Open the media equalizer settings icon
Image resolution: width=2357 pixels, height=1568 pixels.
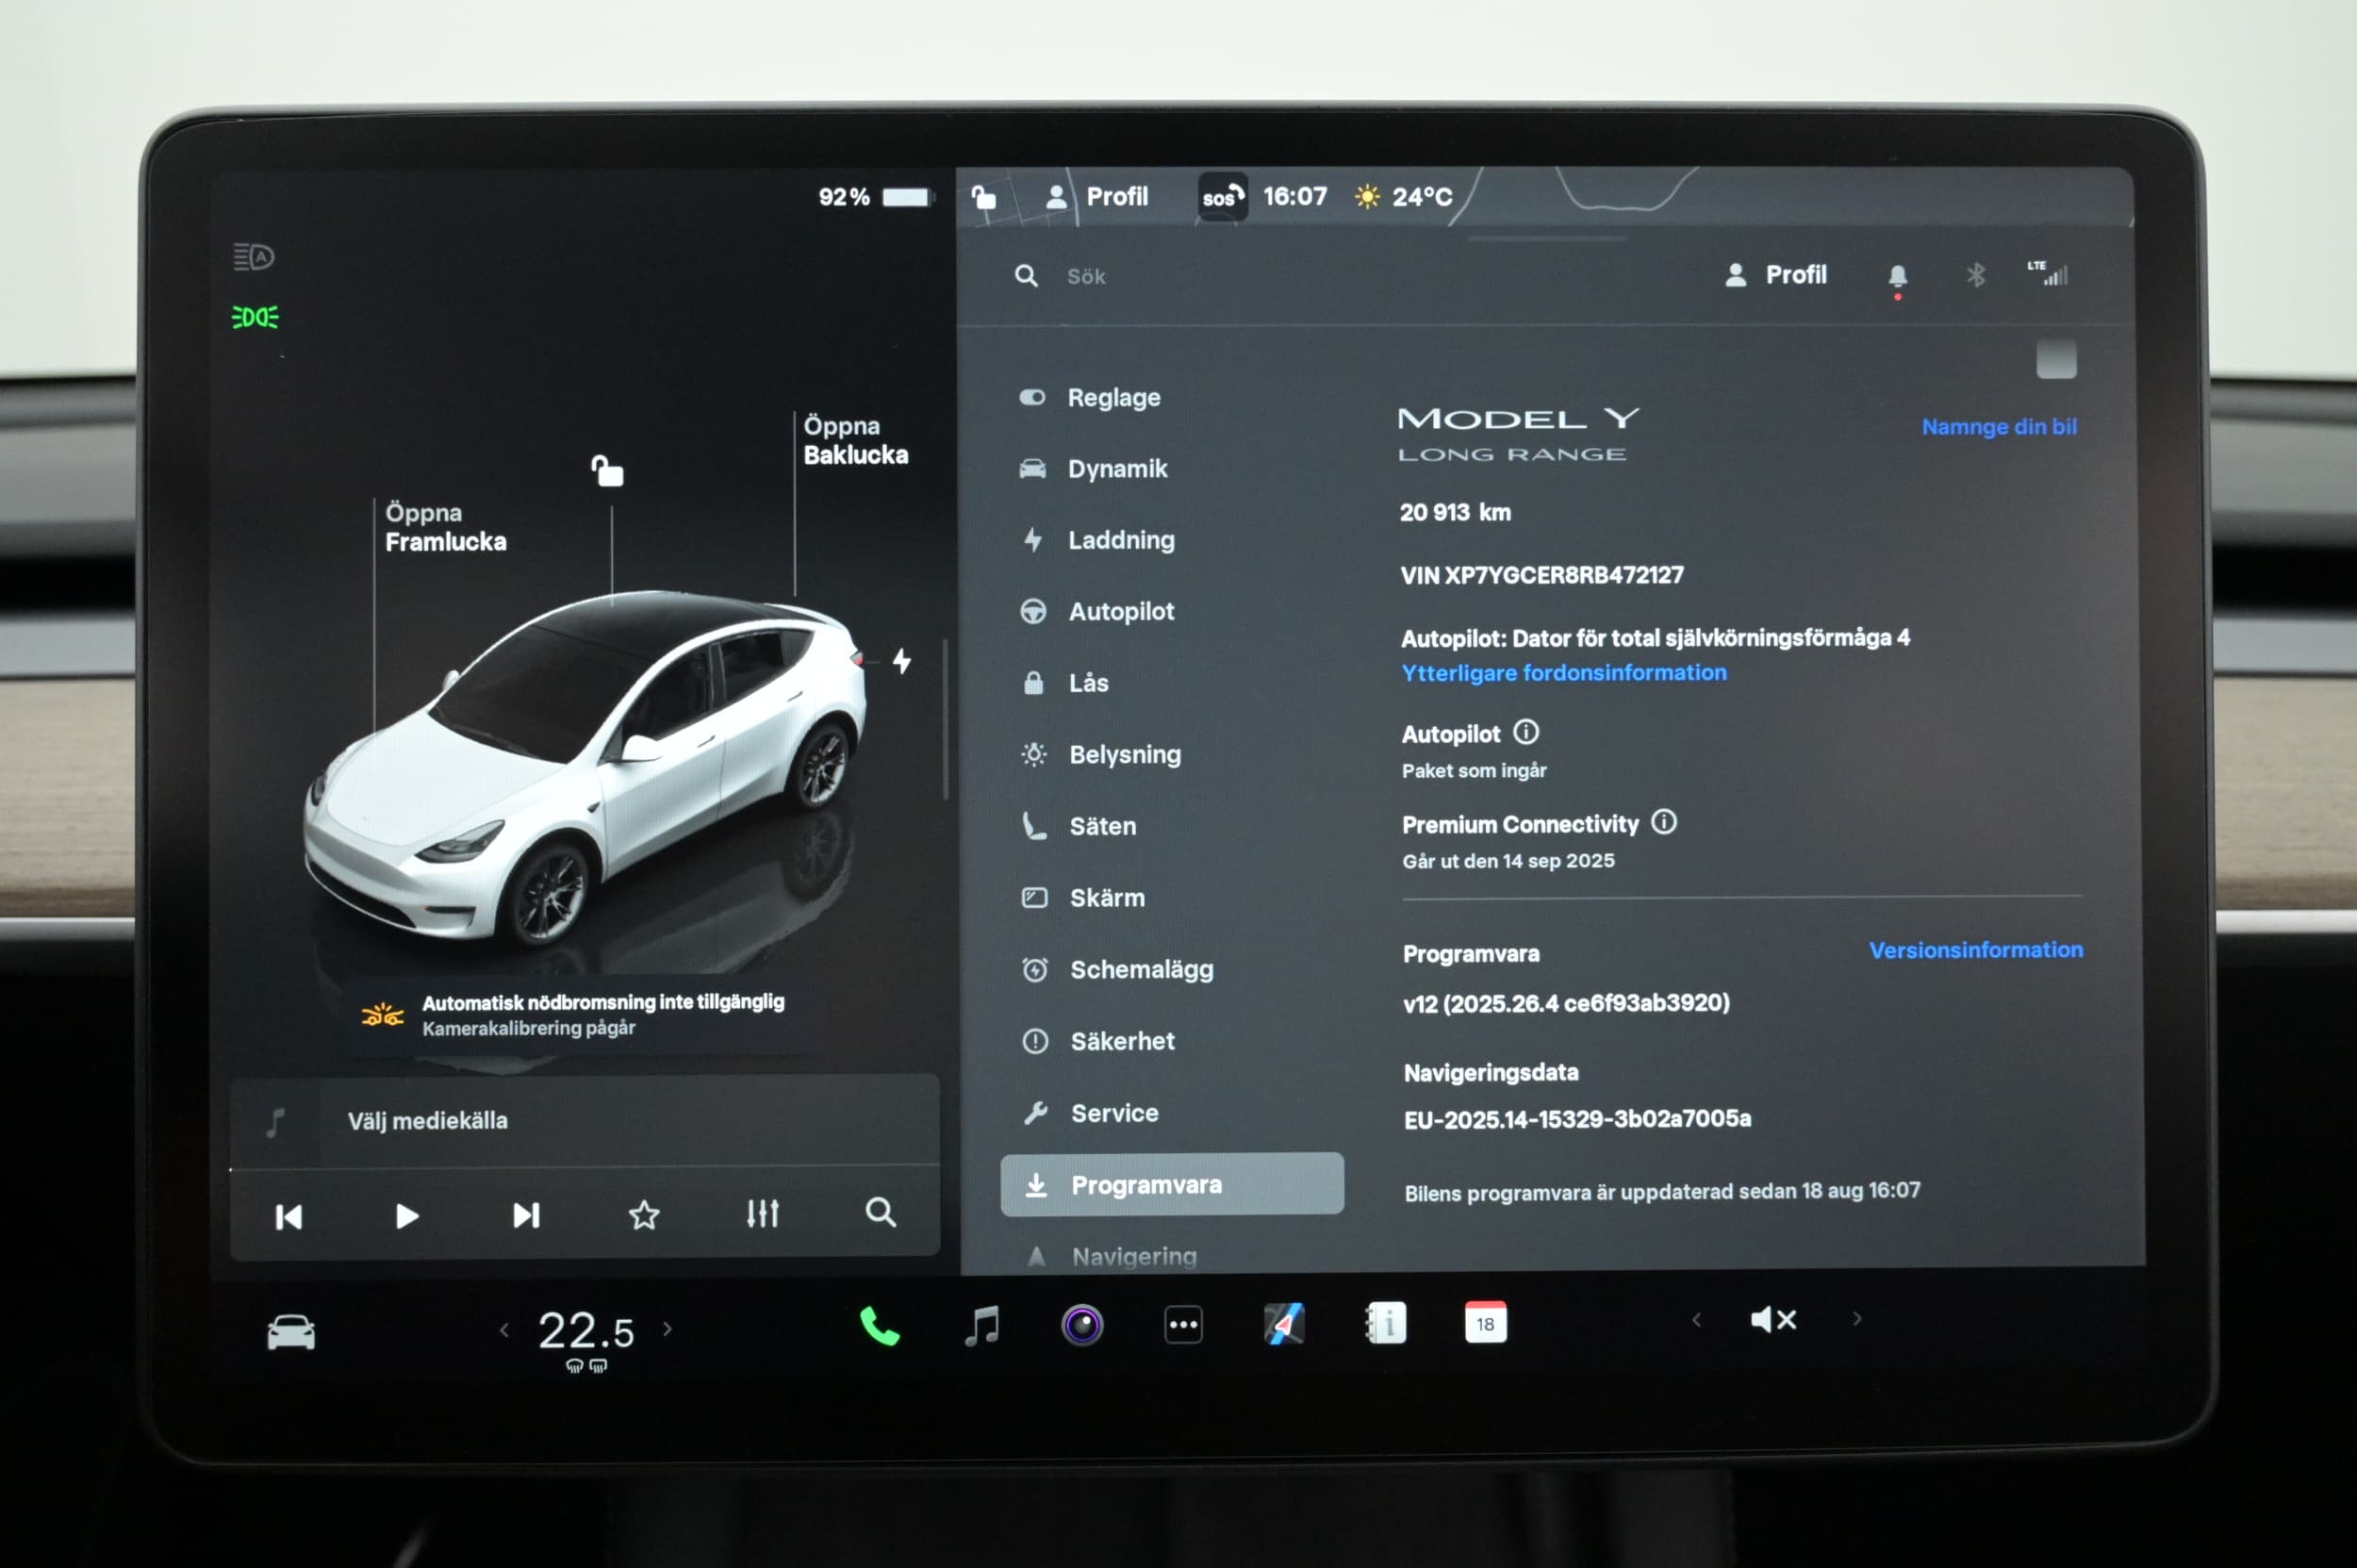point(762,1213)
